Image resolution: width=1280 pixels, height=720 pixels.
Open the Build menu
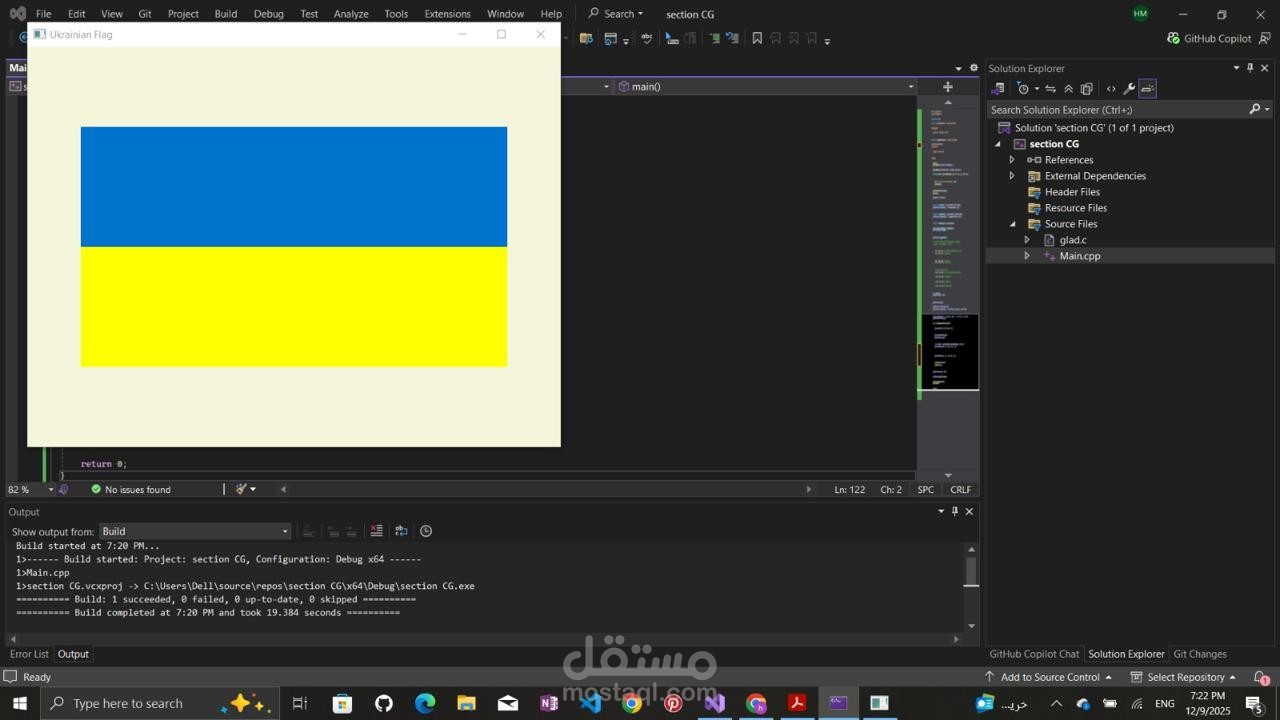coord(226,14)
